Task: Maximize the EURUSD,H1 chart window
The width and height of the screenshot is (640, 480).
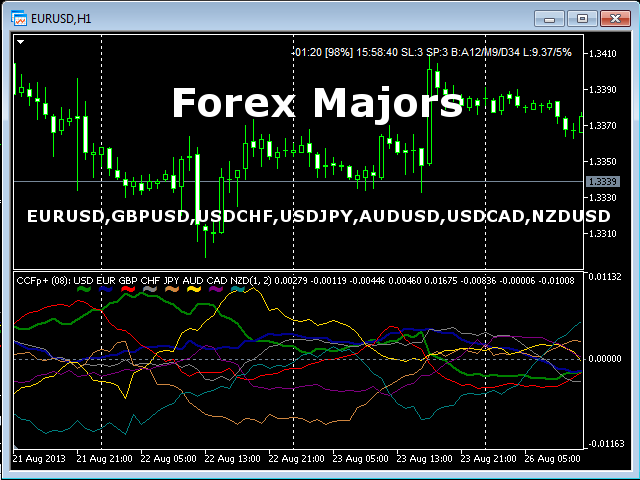Action: pos(580,18)
